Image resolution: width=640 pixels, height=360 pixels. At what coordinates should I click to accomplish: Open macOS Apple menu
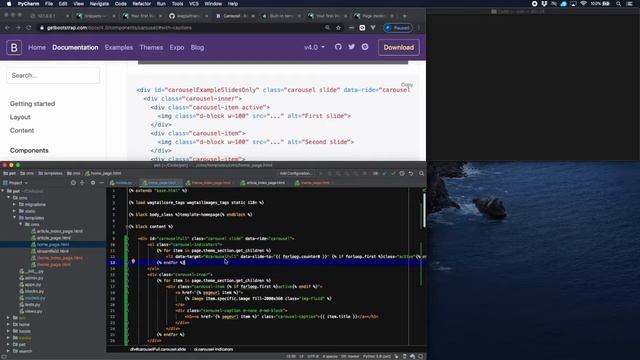tap(9, 4)
